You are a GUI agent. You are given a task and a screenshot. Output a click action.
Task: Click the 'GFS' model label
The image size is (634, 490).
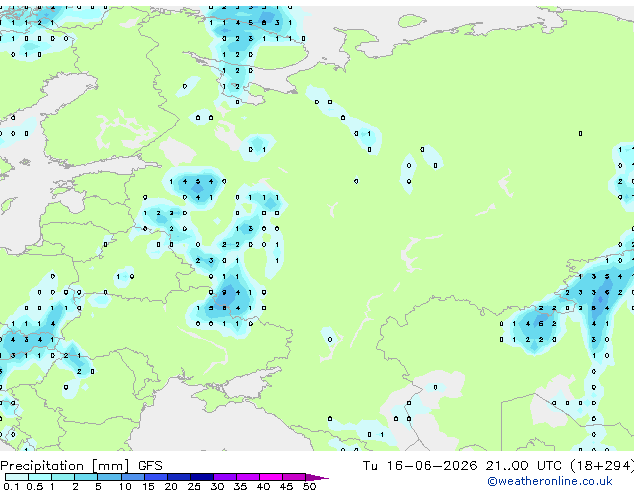point(150,466)
